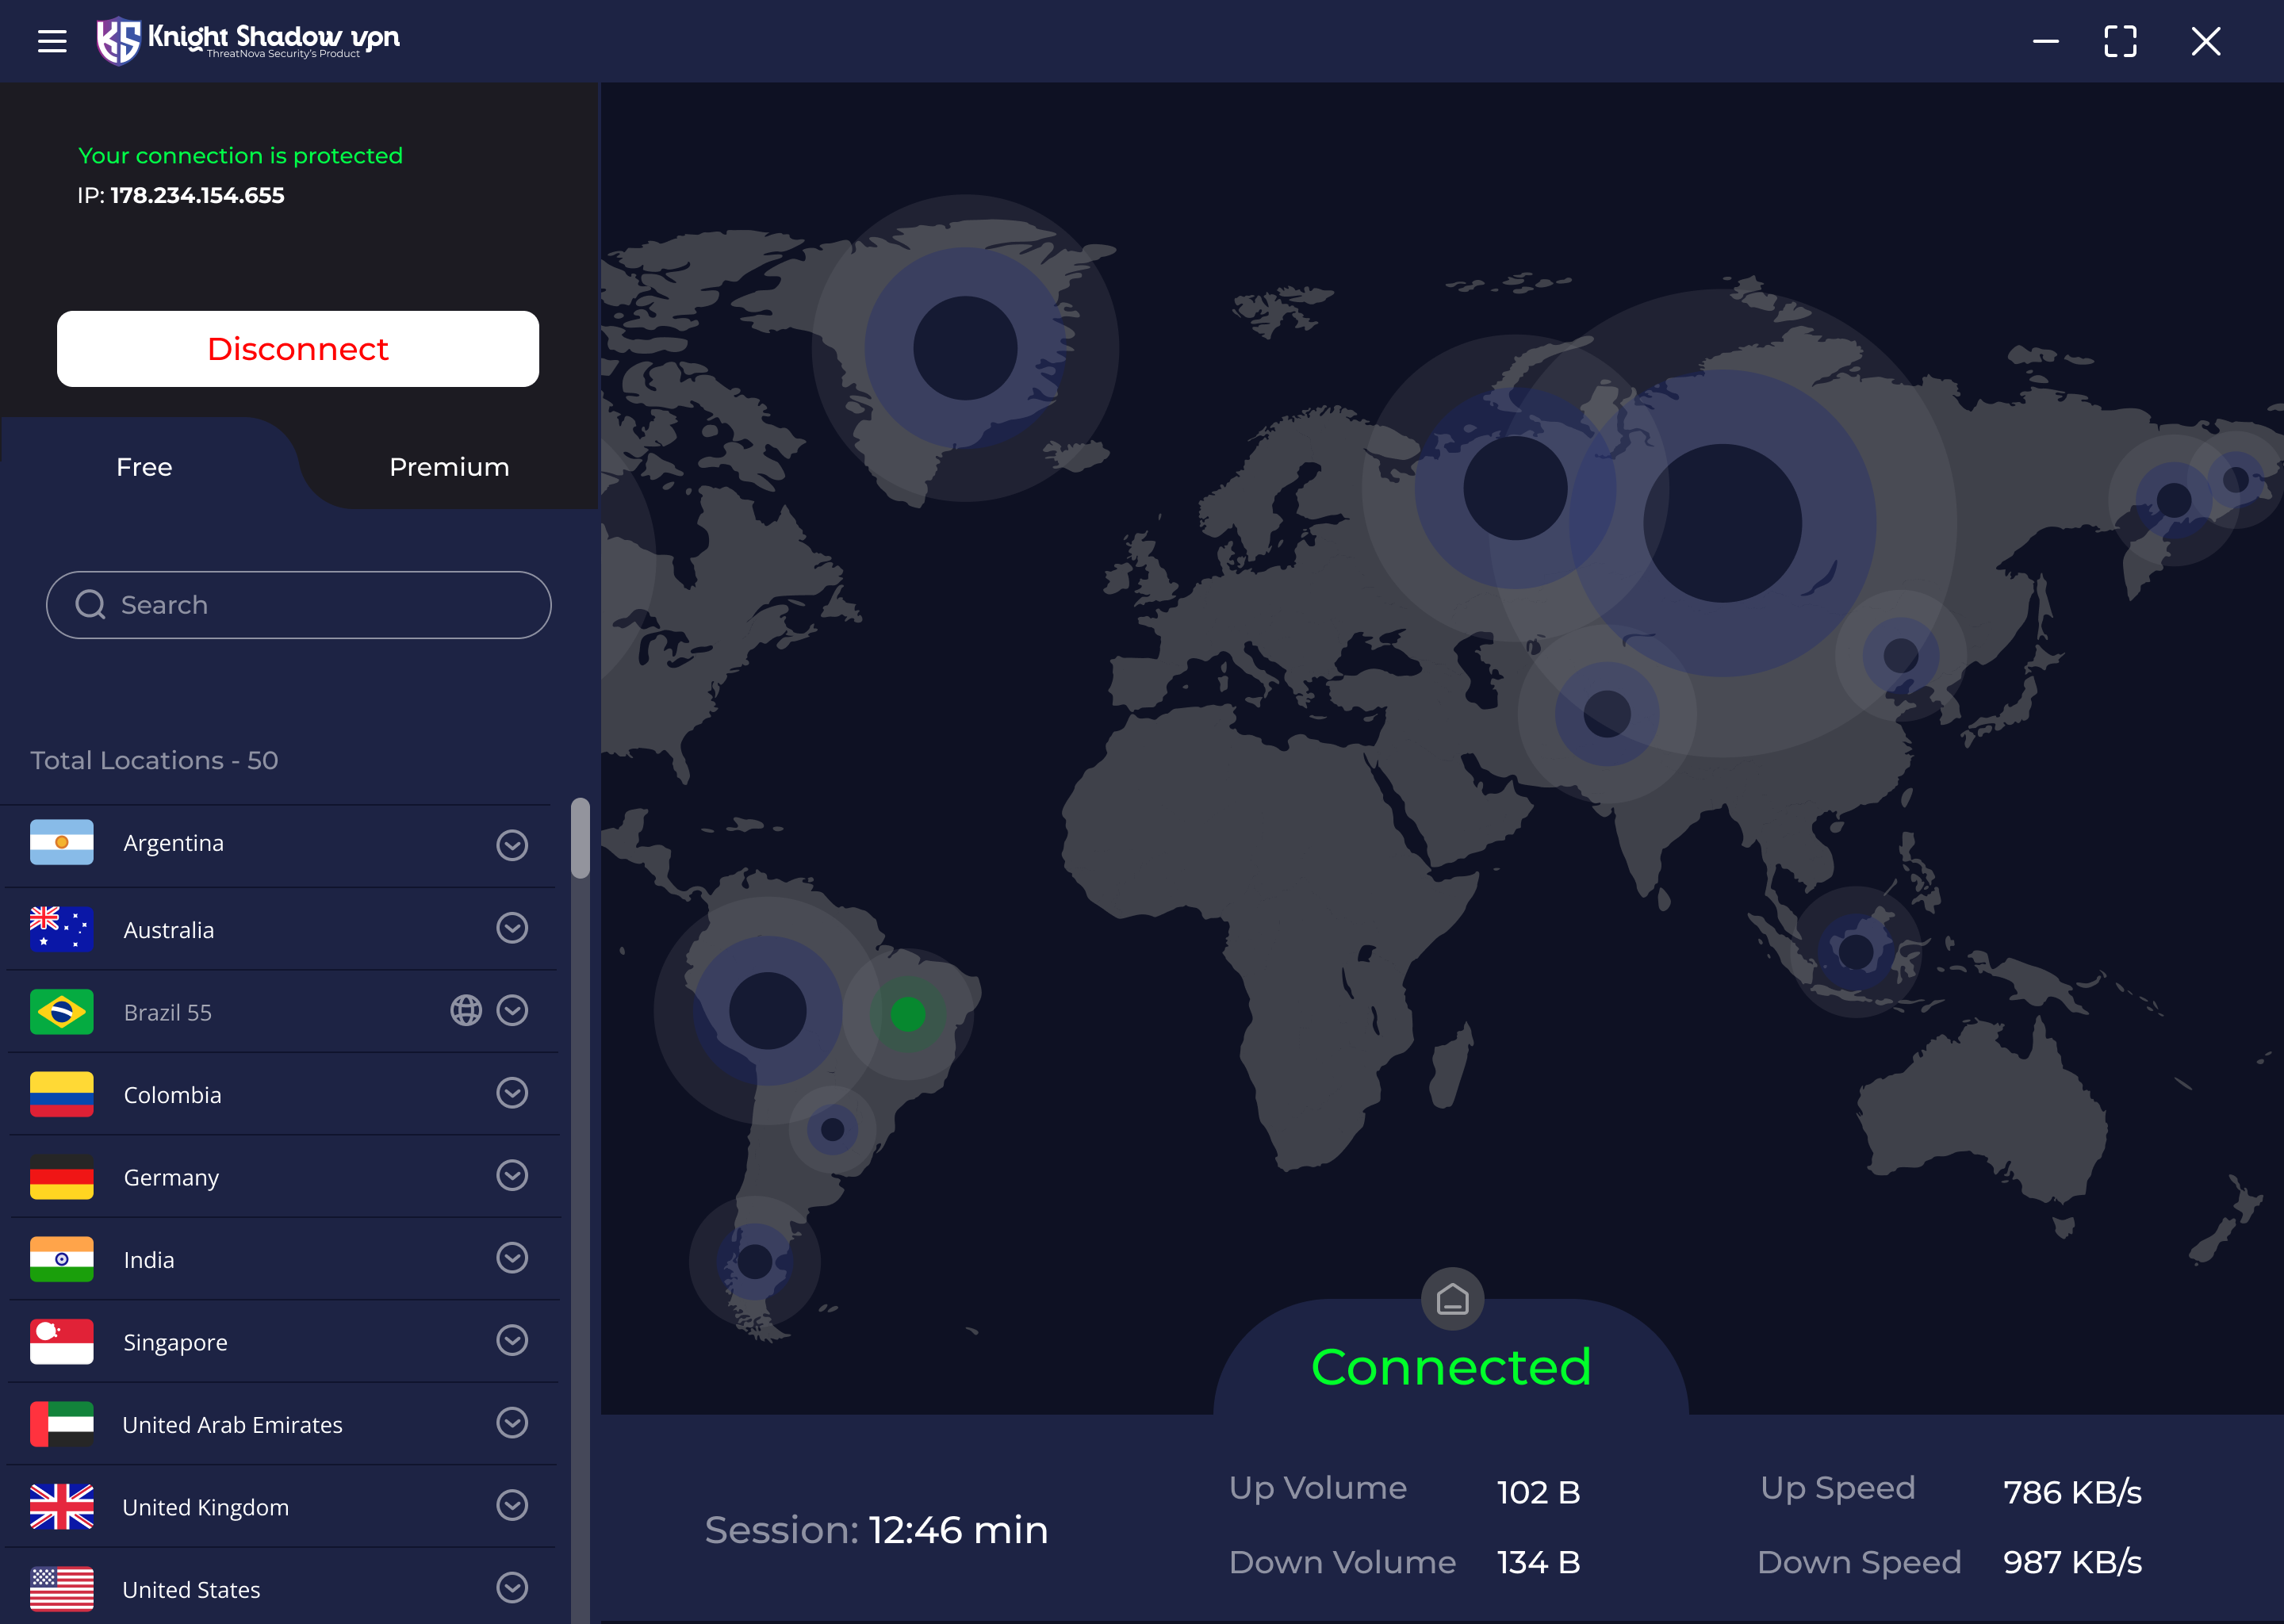This screenshot has height=1624, width=2284.
Task: Switch to the Premium tab
Action: (x=449, y=467)
